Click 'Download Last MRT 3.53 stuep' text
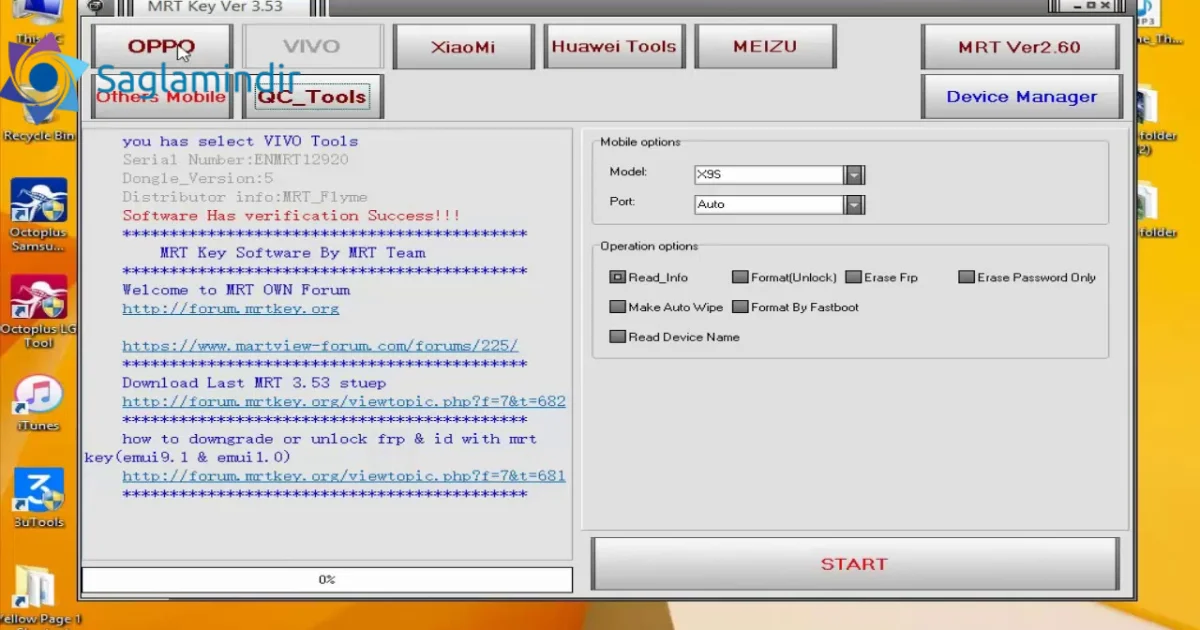The width and height of the screenshot is (1200, 630). coord(254,383)
